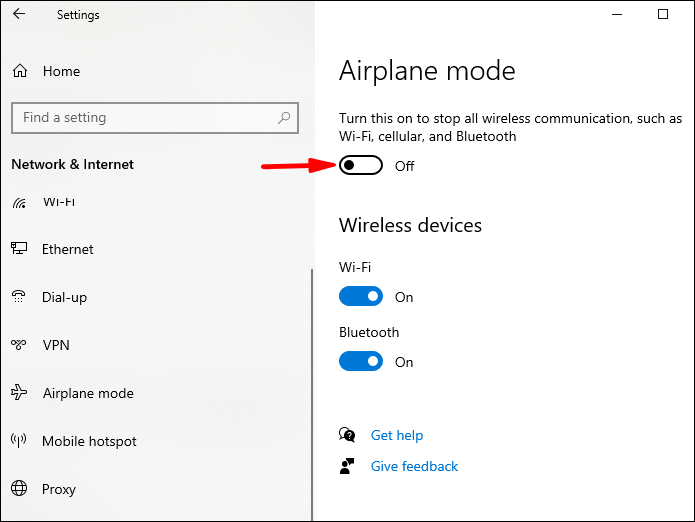Open the Ethernet settings page
The width and height of the screenshot is (695, 522).
[68, 249]
